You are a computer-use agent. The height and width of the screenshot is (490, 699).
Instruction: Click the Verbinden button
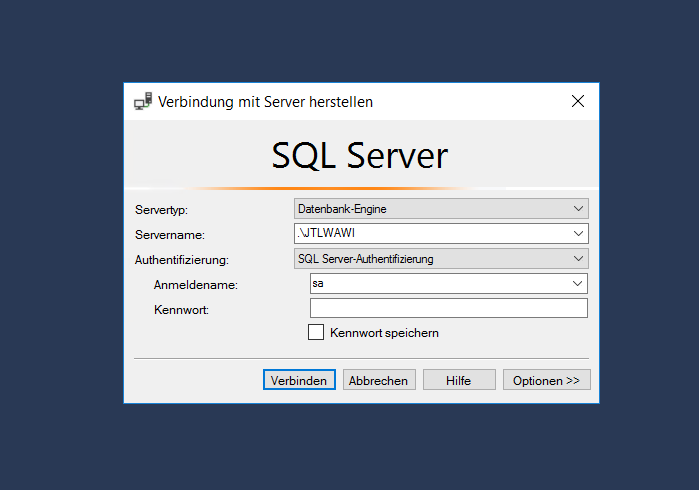pos(299,380)
